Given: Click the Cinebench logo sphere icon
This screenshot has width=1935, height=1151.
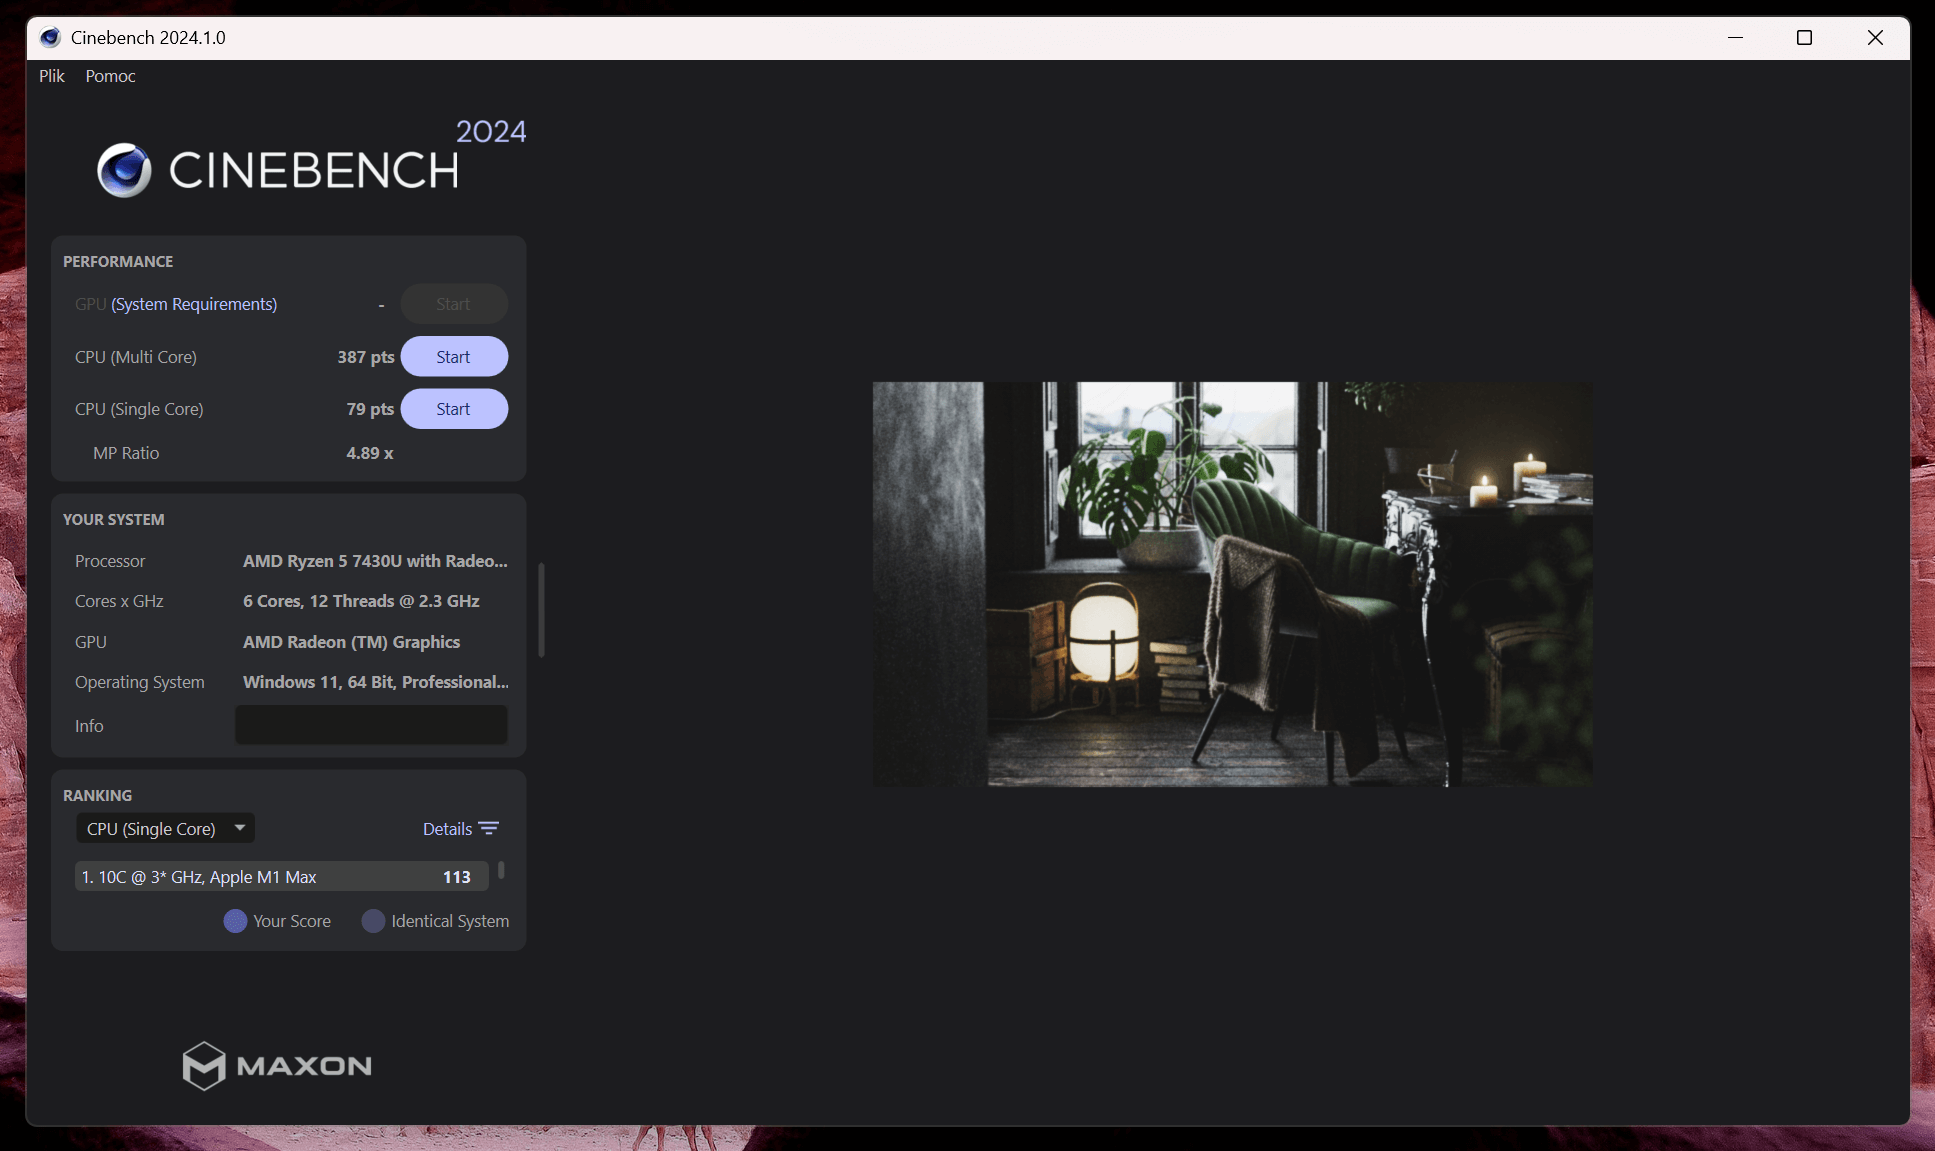Looking at the screenshot, I should click(124, 170).
